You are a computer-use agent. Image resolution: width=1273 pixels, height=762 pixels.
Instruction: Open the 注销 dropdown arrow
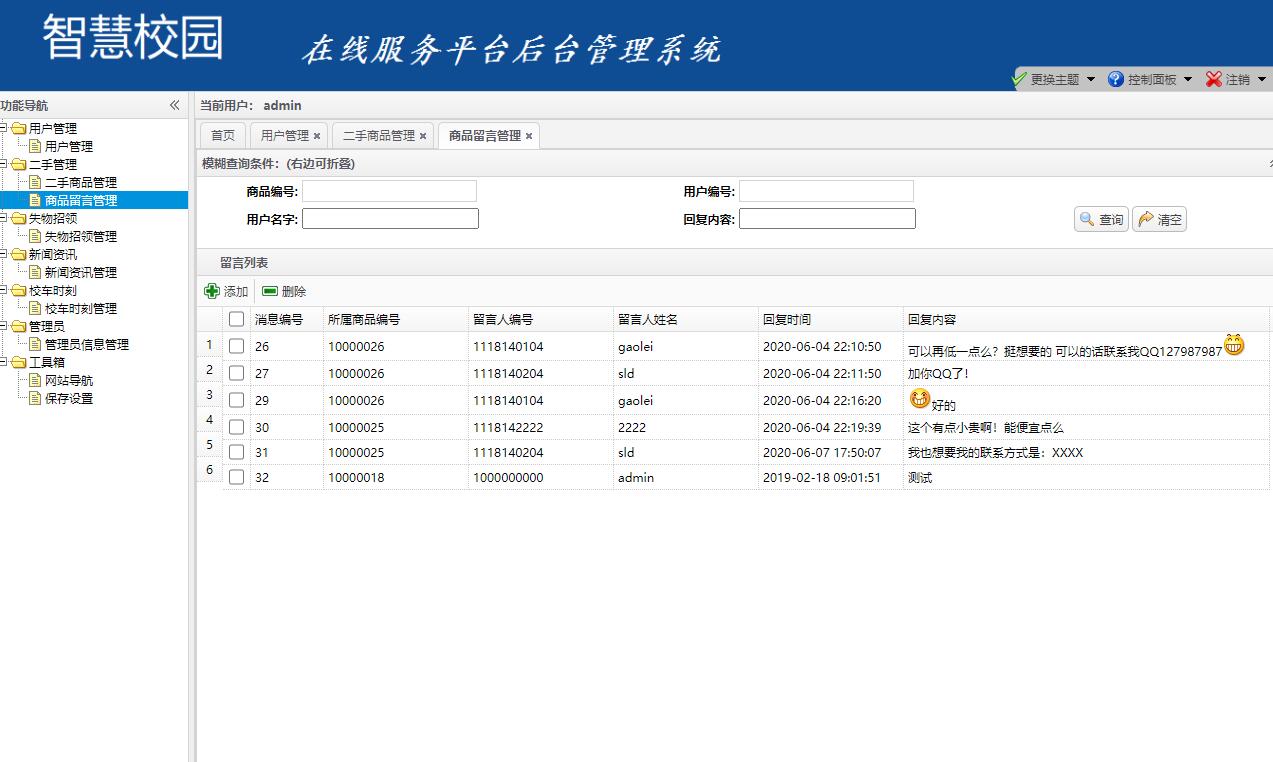pyautogui.click(x=1262, y=77)
